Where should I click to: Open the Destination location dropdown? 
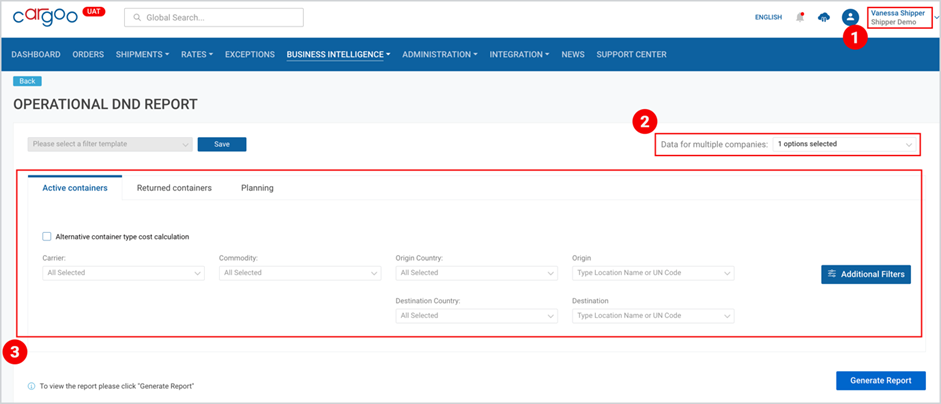point(653,316)
